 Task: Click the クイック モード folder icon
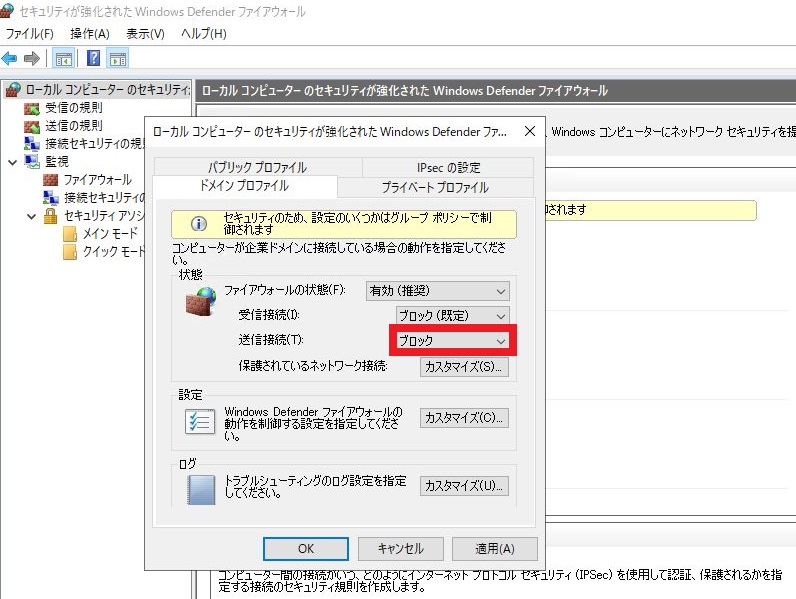pyautogui.click(x=70, y=252)
